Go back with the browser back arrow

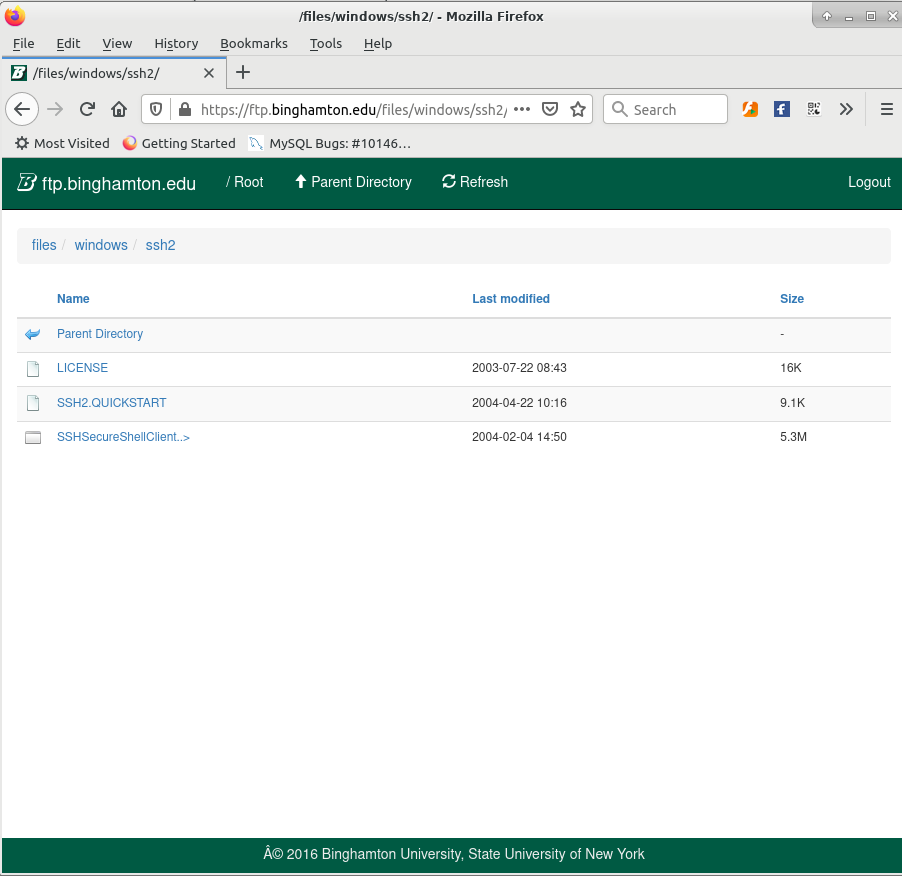click(22, 109)
